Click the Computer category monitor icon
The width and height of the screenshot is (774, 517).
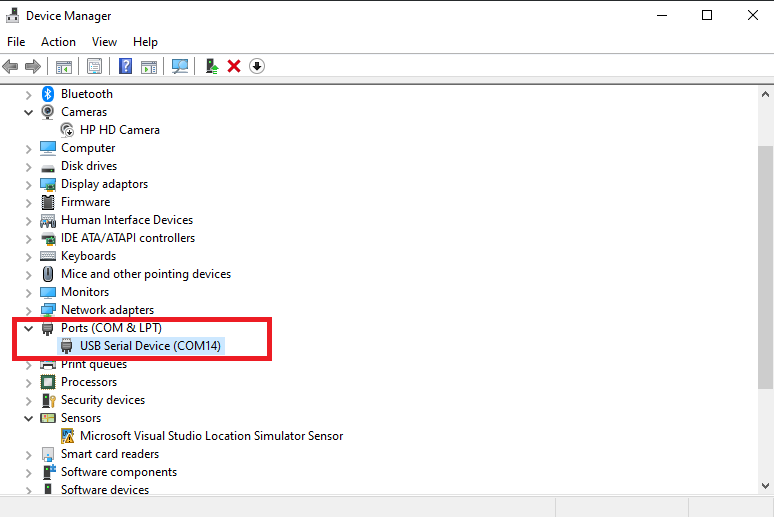48,148
